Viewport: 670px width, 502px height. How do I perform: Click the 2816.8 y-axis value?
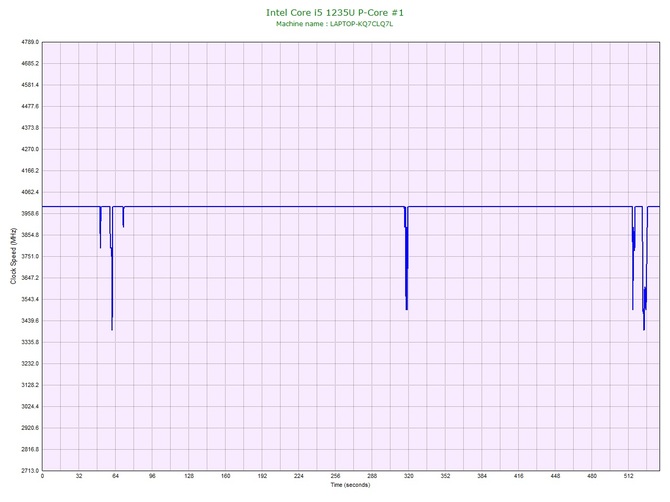[30, 449]
